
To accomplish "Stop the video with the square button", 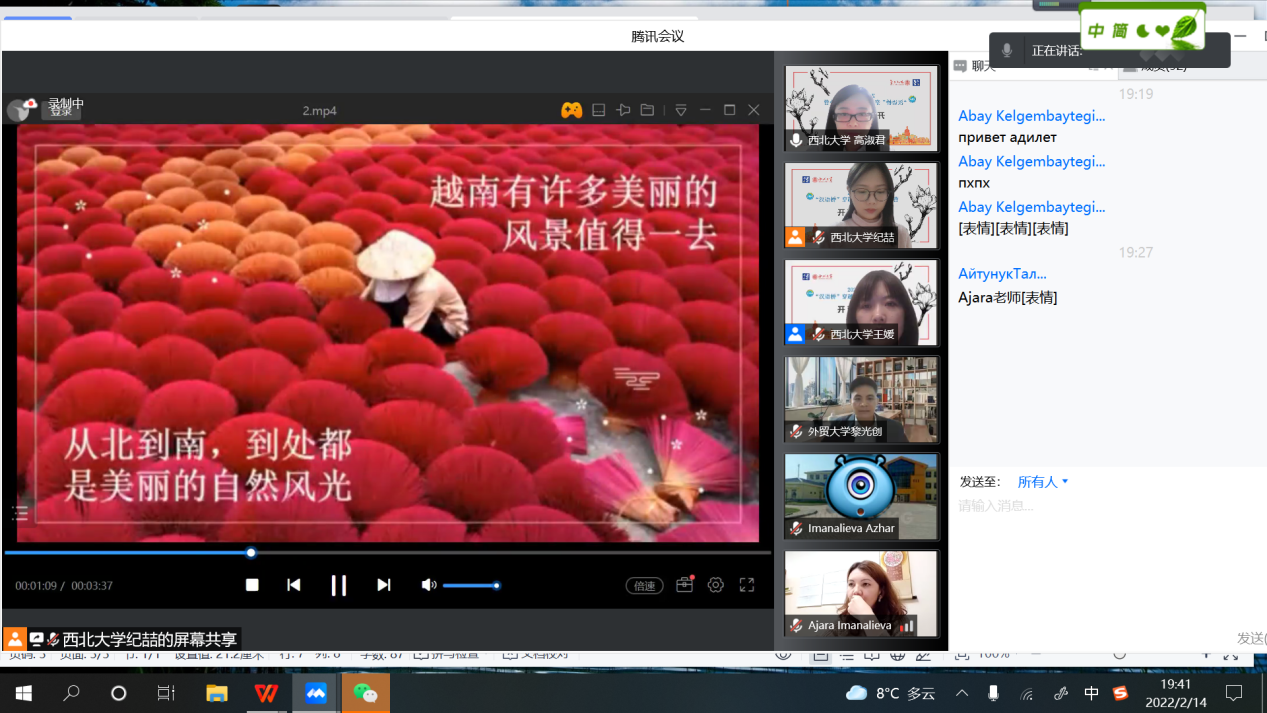I will pos(252,585).
